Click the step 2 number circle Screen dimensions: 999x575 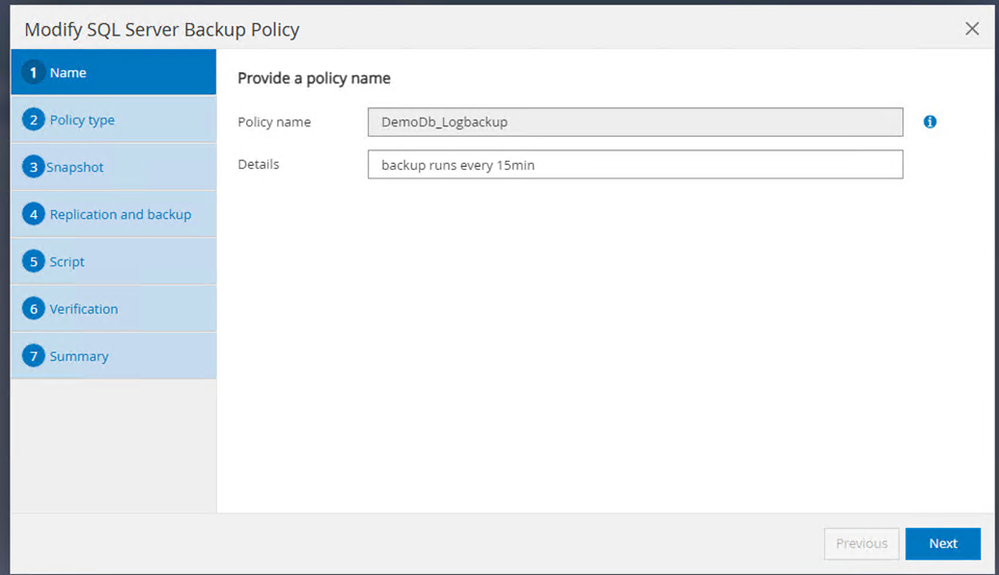34,120
